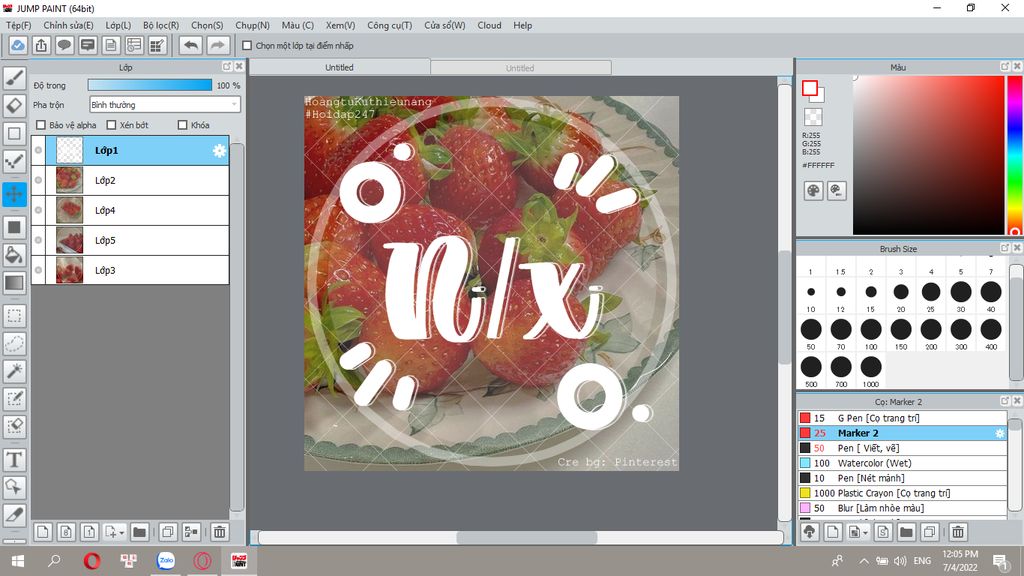Viewport: 1024px width, 576px height.
Task: Select the Brush tool in left toolbar
Action: click(14, 78)
